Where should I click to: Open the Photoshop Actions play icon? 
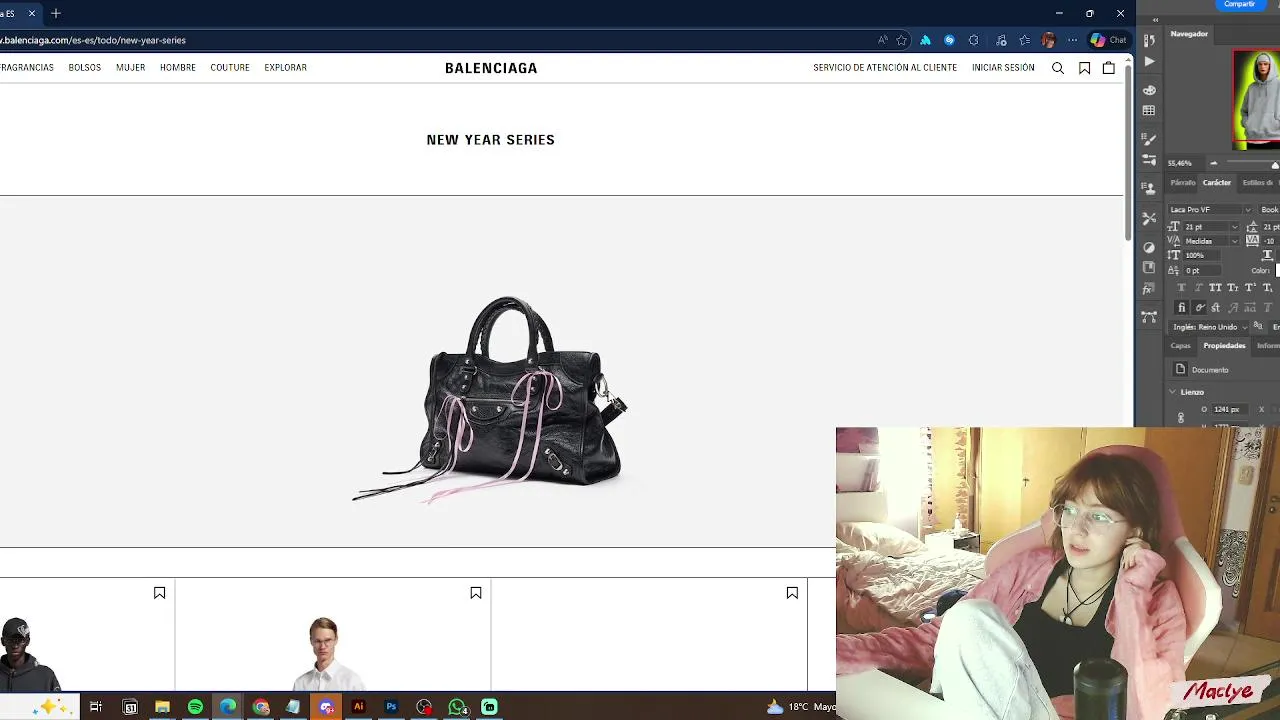coord(1149,61)
